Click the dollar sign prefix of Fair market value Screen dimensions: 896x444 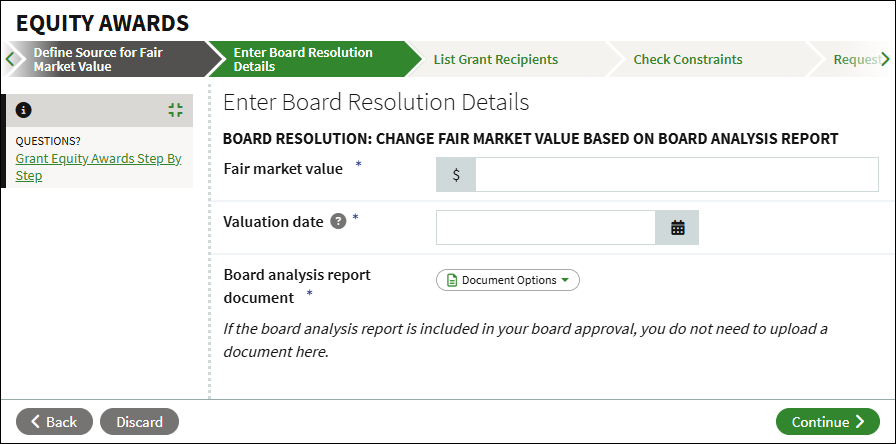[456, 174]
